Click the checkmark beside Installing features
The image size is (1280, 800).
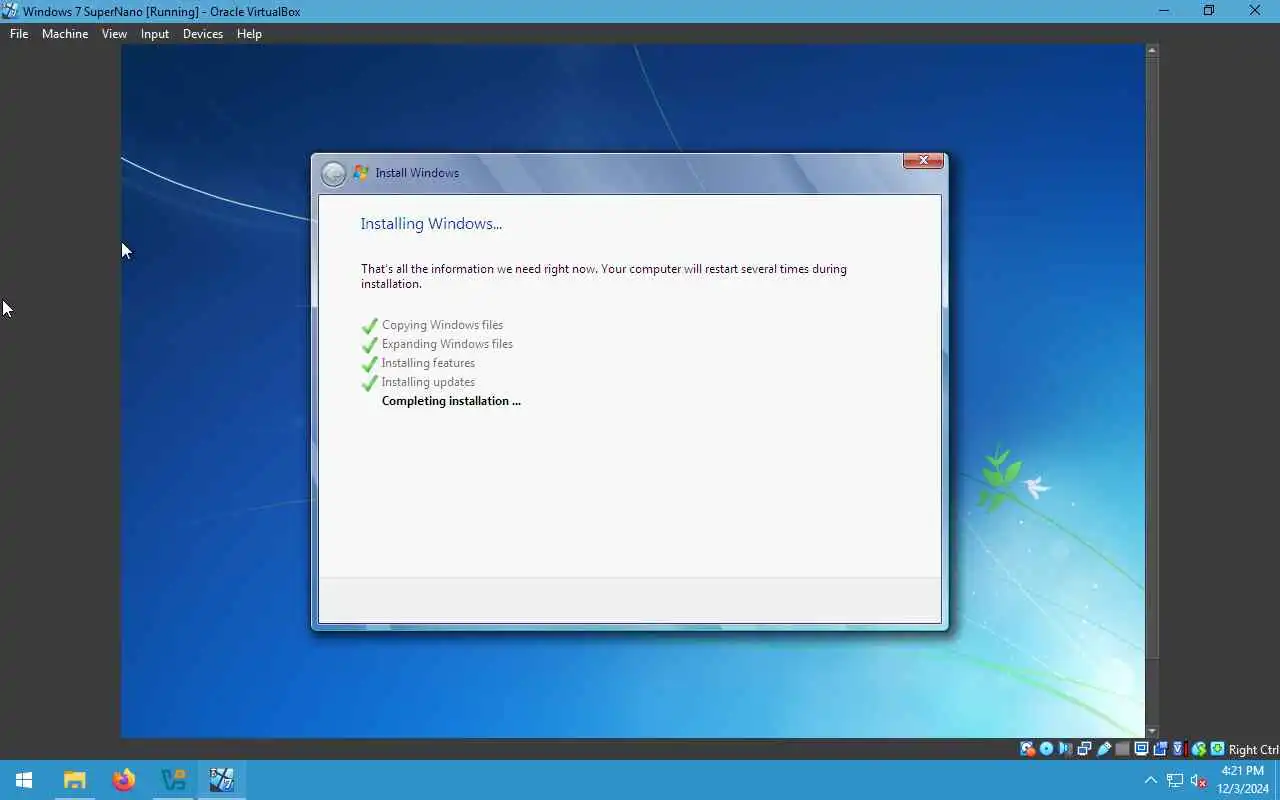tap(370, 364)
